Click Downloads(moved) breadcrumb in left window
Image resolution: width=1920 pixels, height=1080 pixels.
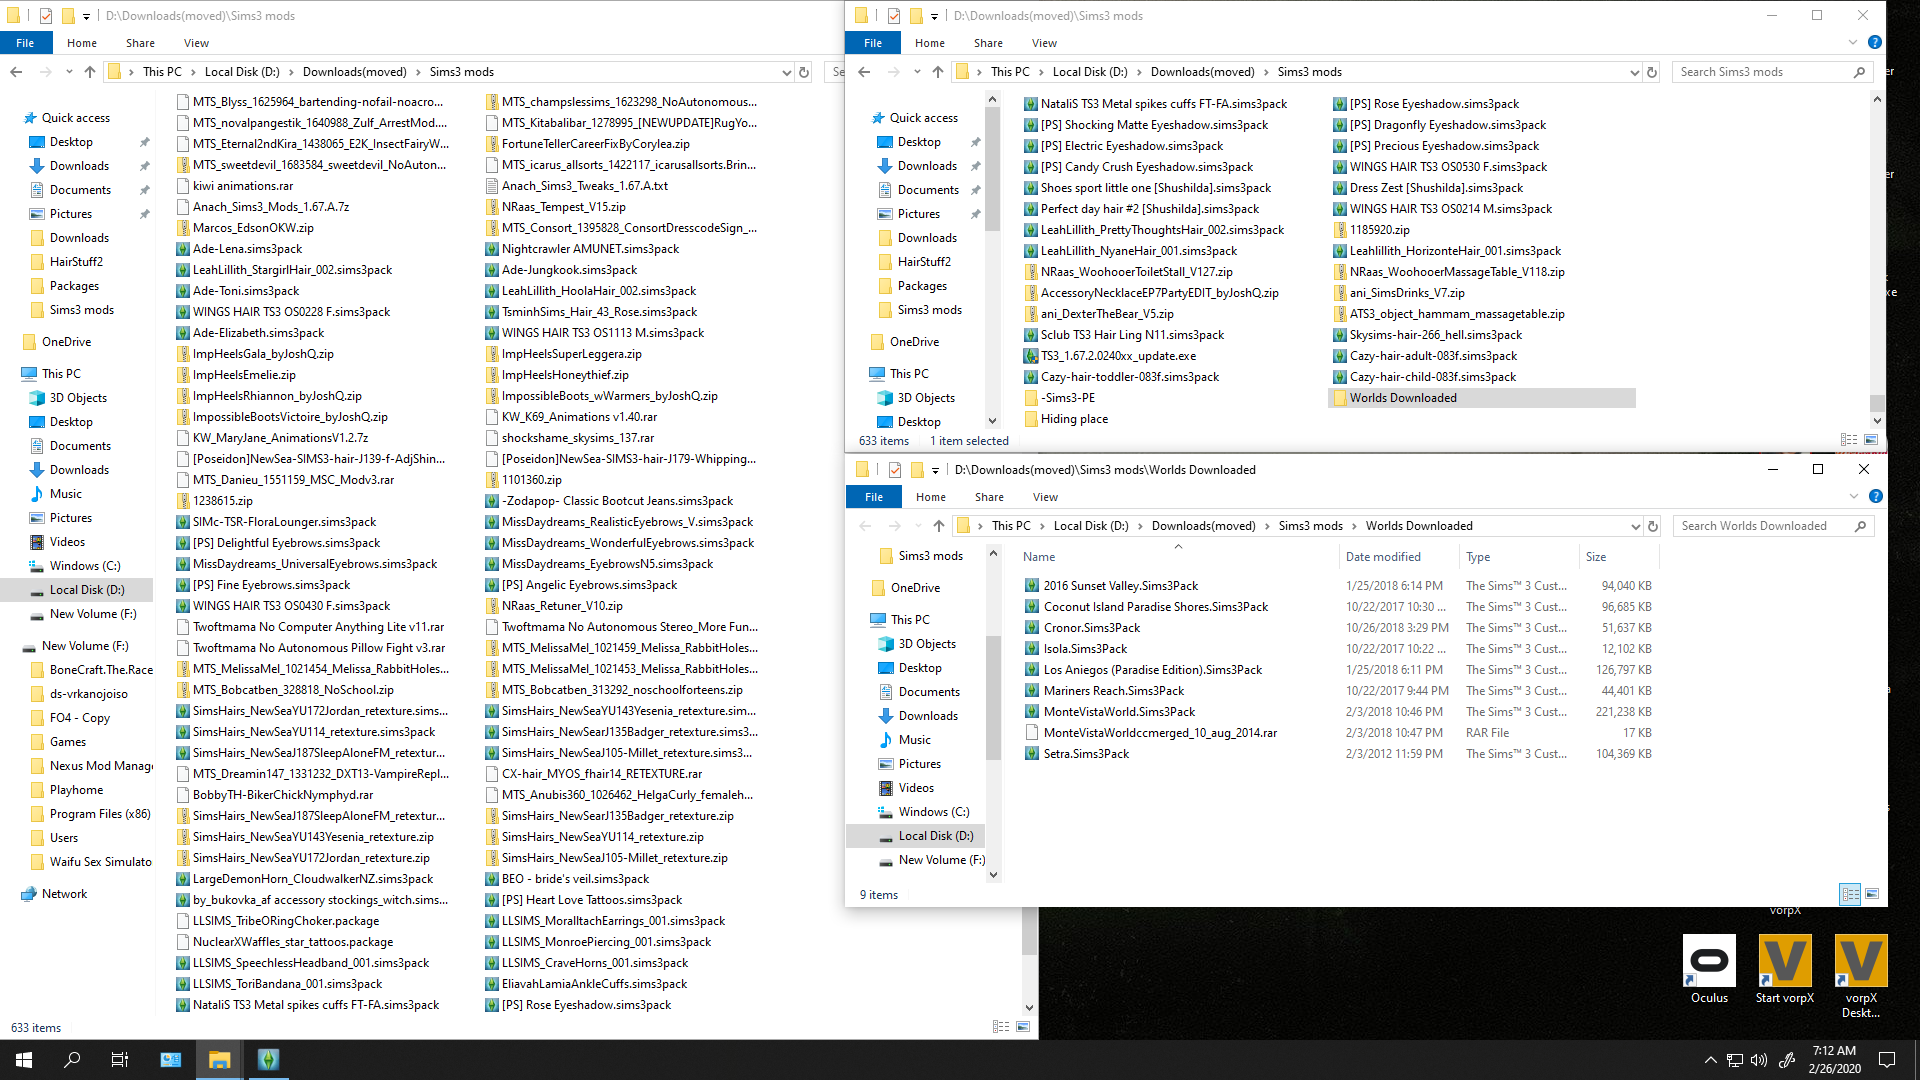click(x=354, y=72)
